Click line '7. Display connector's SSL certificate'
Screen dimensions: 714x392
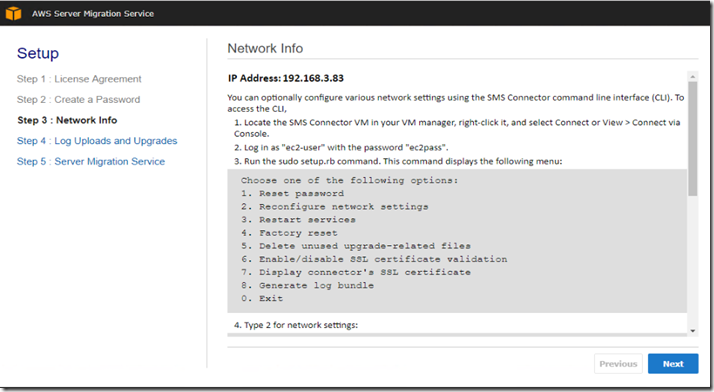tap(356, 272)
